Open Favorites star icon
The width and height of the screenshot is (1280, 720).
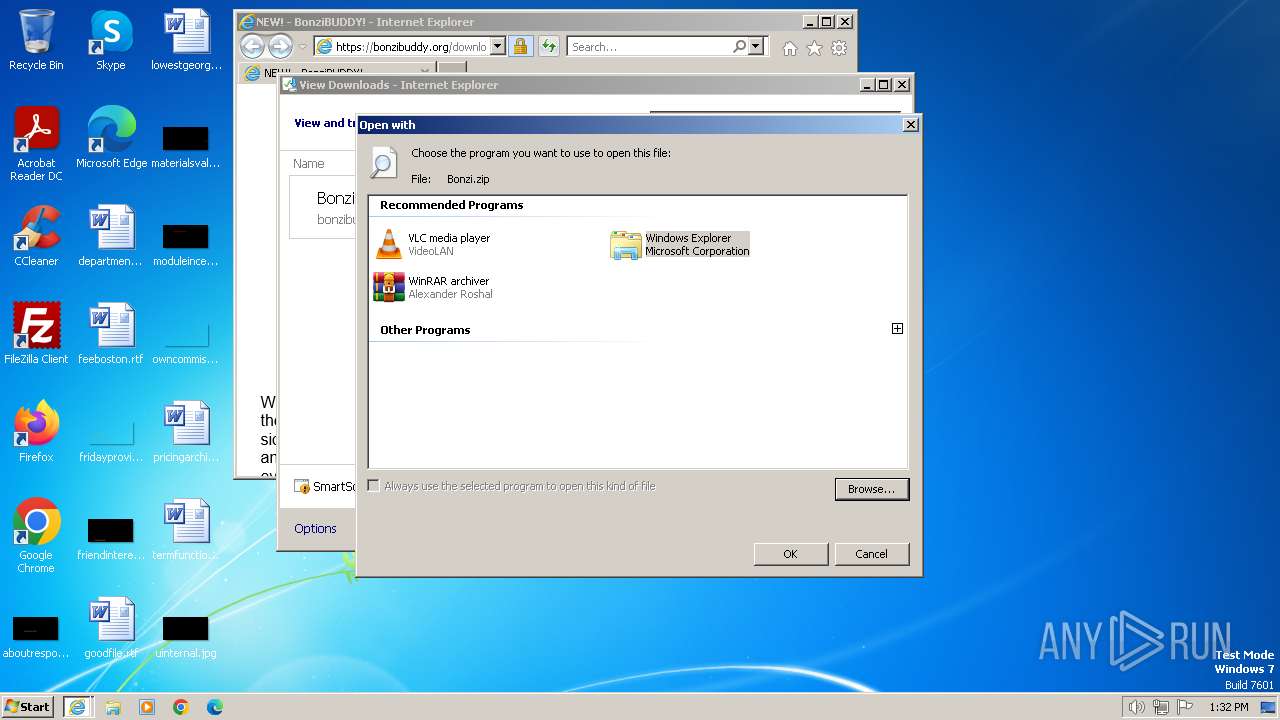pos(814,48)
